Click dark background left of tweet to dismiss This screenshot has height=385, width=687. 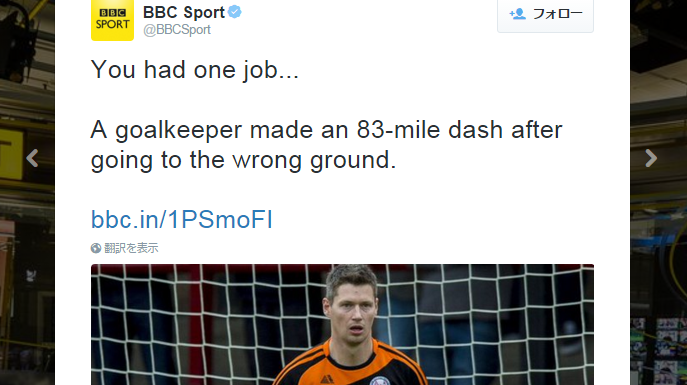click(27, 263)
